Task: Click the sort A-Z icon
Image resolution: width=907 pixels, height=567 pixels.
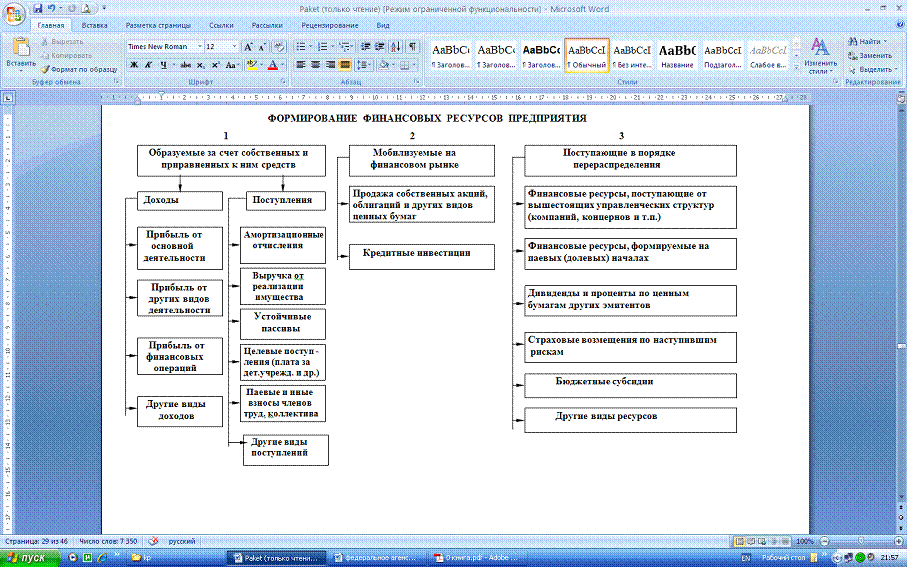Action: (396, 46)
